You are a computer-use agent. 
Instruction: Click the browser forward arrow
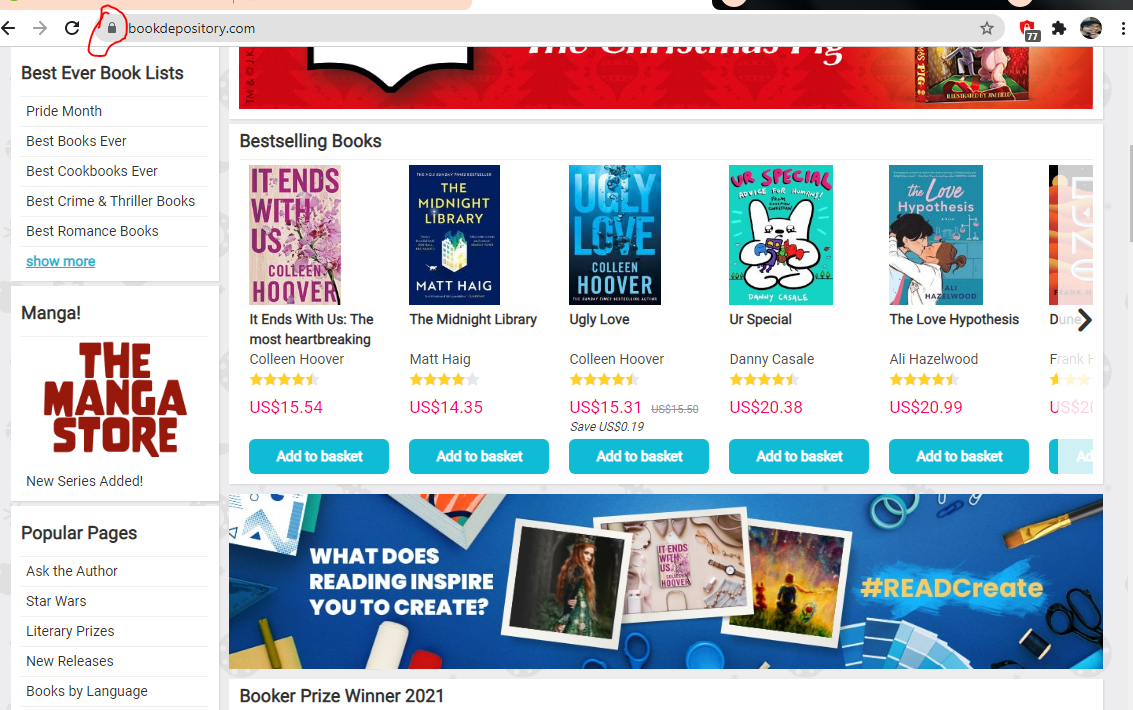pyautogui.click(x=40, y=28)
